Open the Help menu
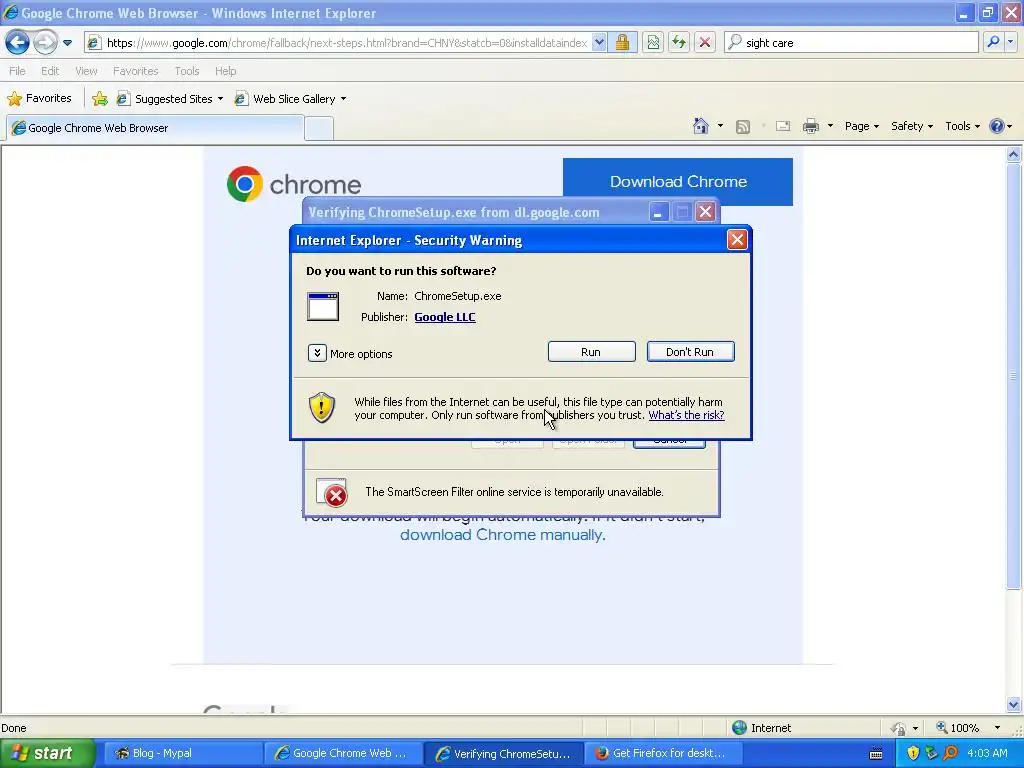1024x768 pixels. [x=225, y=71]
